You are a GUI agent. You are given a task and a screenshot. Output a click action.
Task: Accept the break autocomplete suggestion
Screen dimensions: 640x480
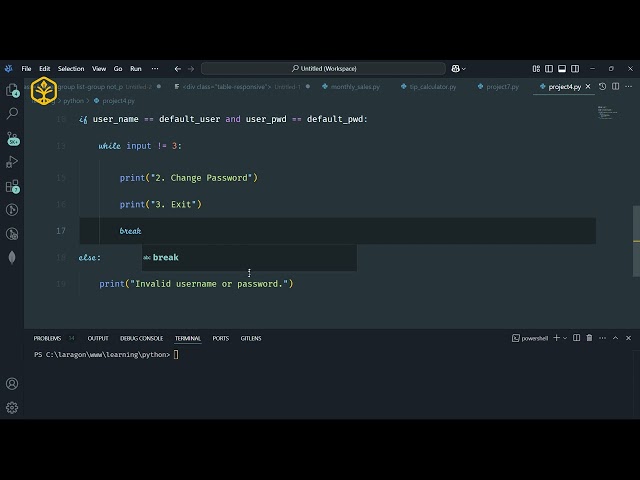pyautogui.click(x=249, y=258)
